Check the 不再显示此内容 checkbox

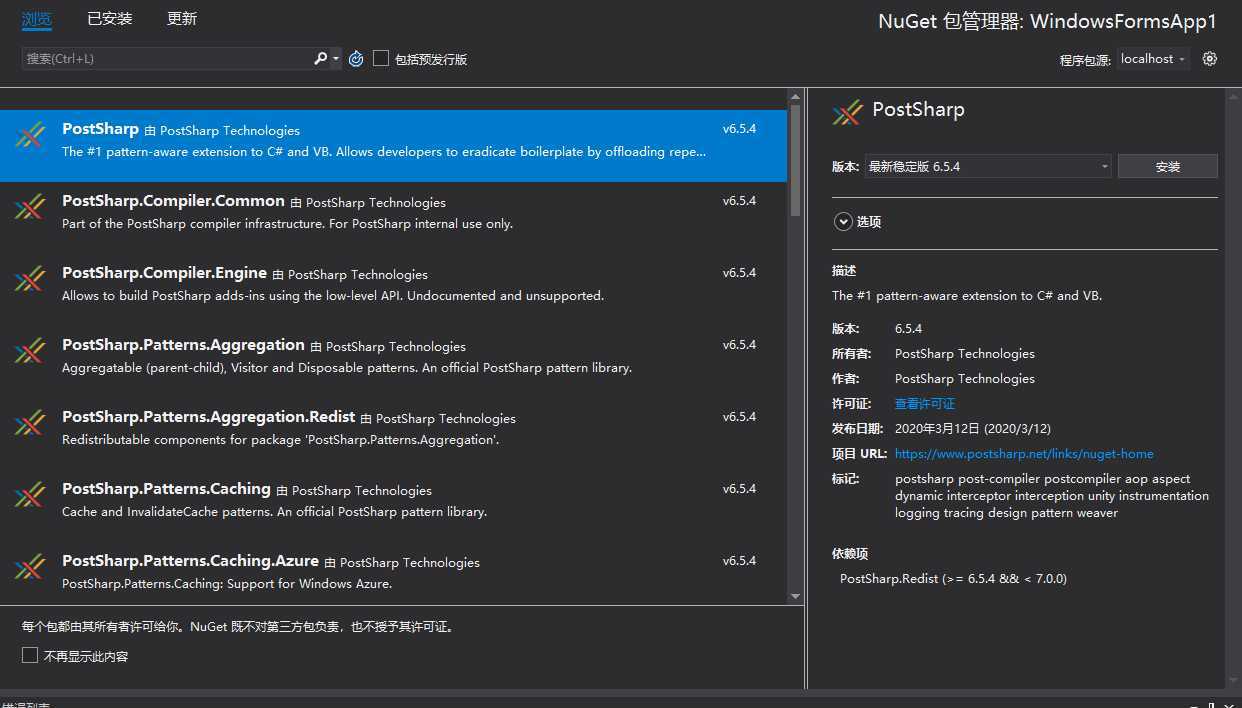click(30, 656)
